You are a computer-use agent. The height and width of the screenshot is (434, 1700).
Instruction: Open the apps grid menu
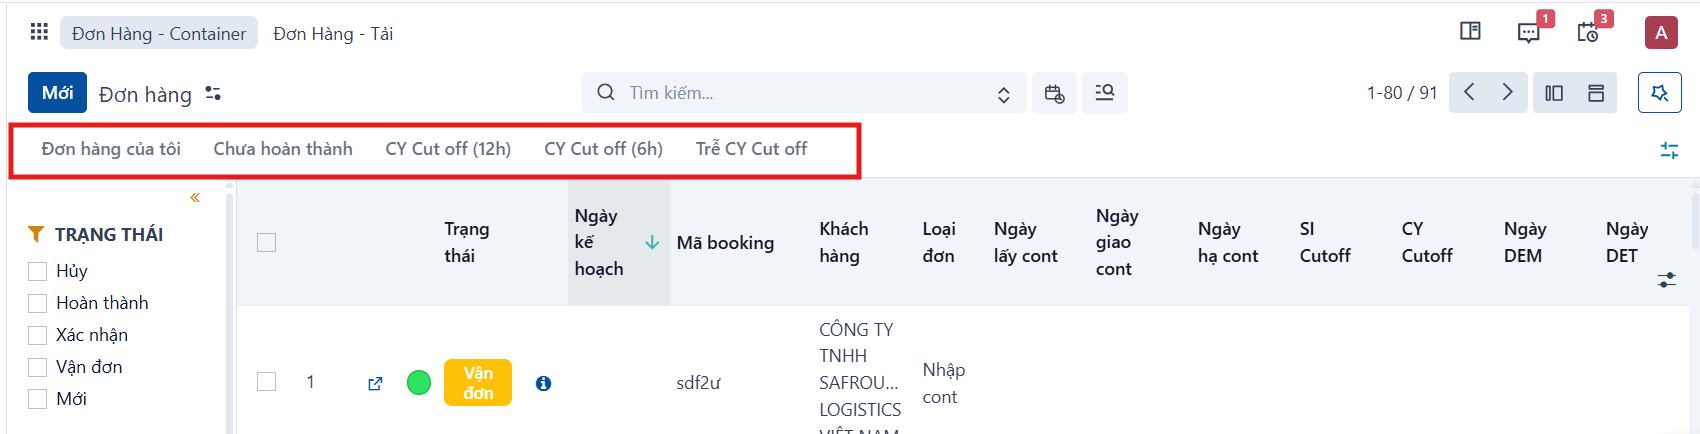point(39,32)
